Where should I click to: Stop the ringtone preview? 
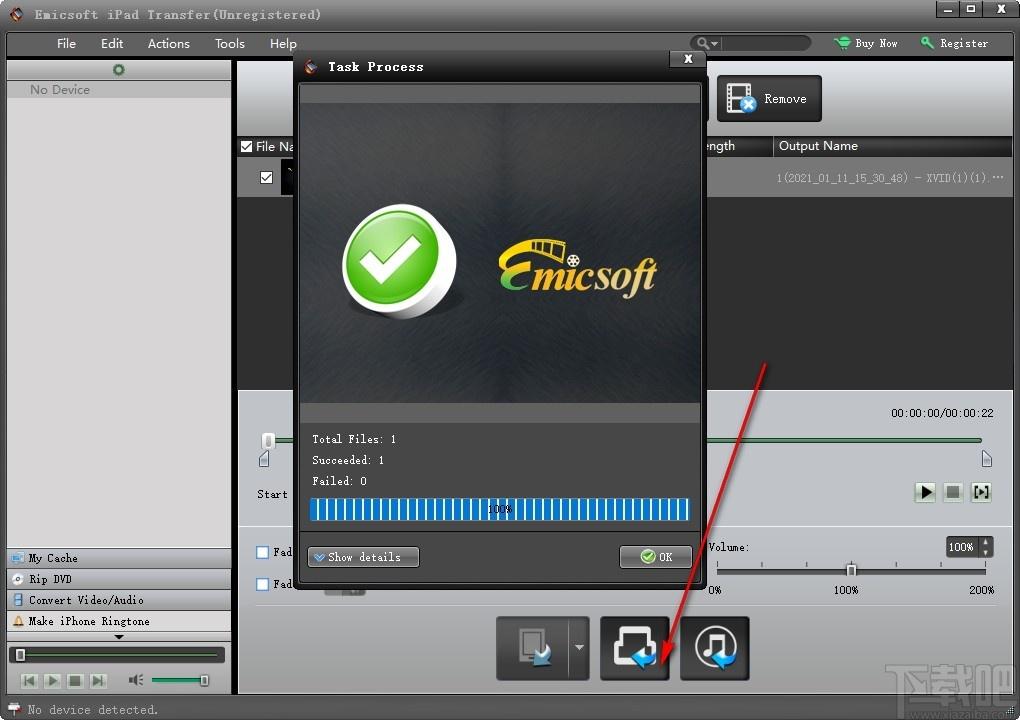pyautogui.click(x=952, y=492)
